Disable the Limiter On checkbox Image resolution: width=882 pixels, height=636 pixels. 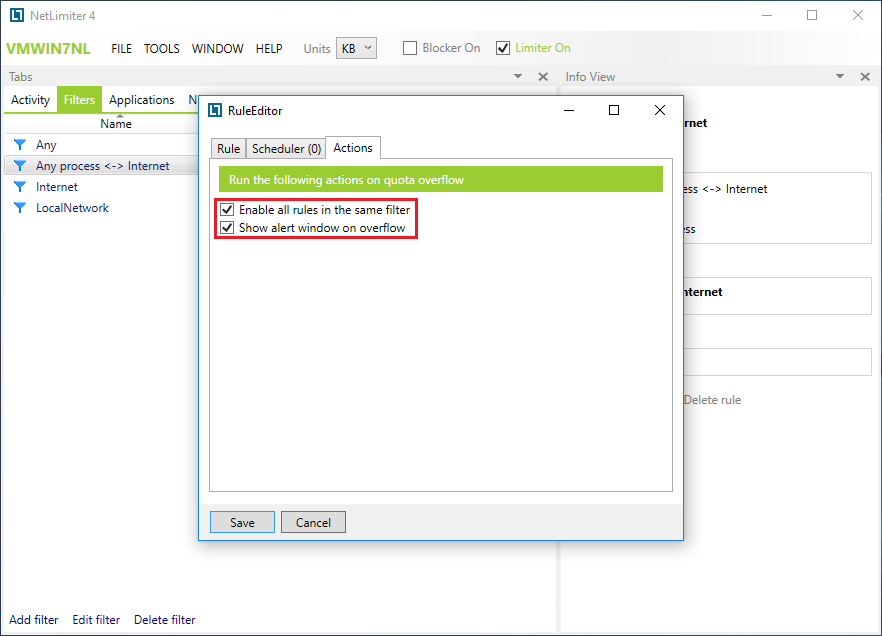503,48
